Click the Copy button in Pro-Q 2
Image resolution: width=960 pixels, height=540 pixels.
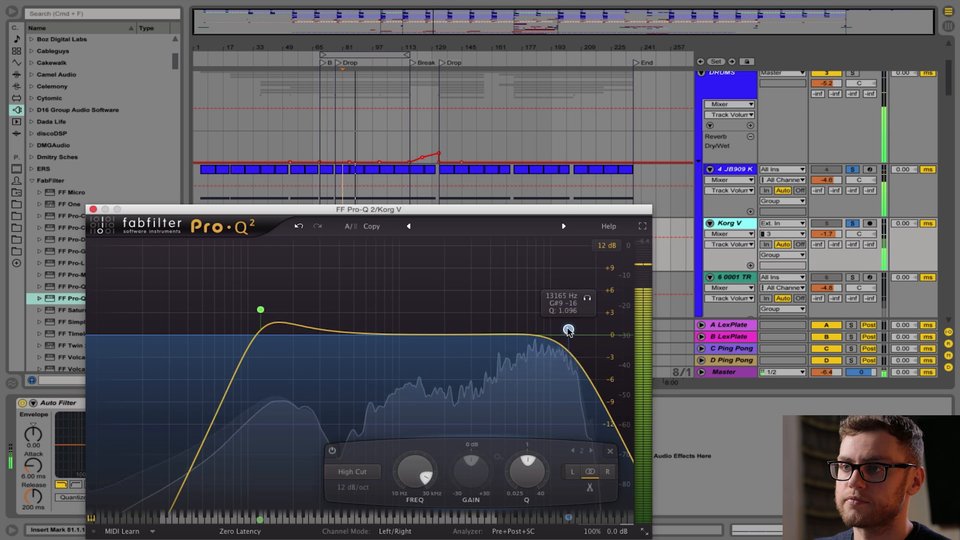[372, 227]
